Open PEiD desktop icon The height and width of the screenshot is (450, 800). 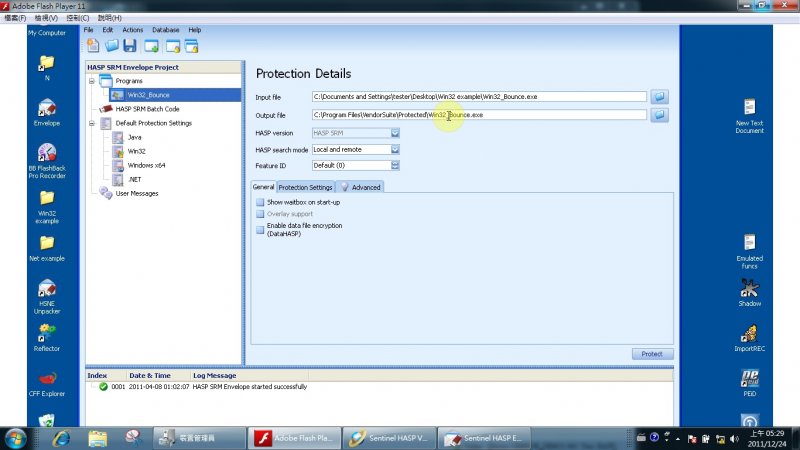tap(749, 383)
